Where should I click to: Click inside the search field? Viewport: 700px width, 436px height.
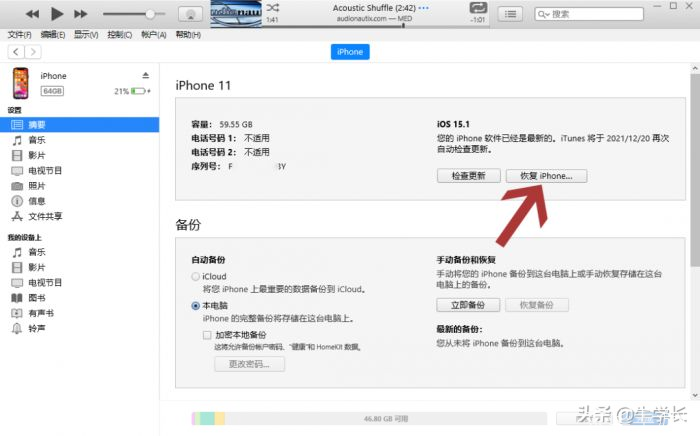589,14
